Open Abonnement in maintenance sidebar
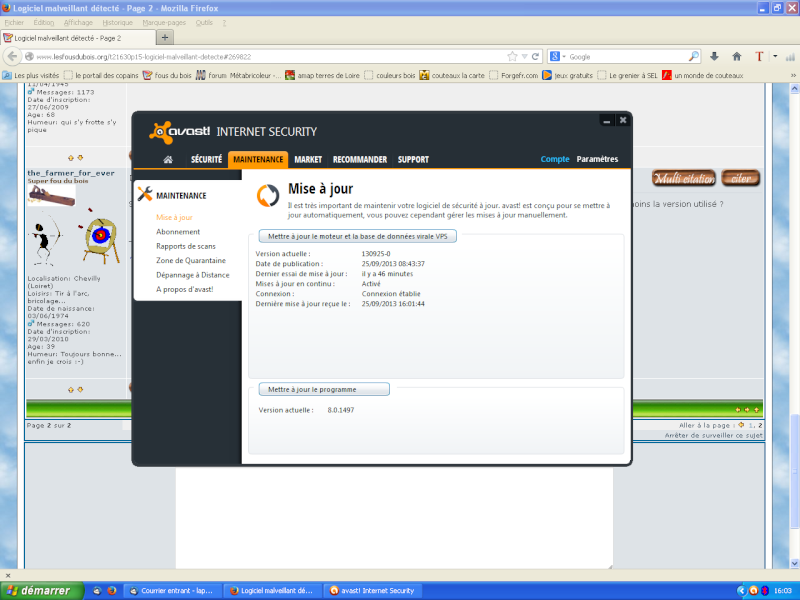This screenshot has width=800, height=600. [x=178, y=232]
